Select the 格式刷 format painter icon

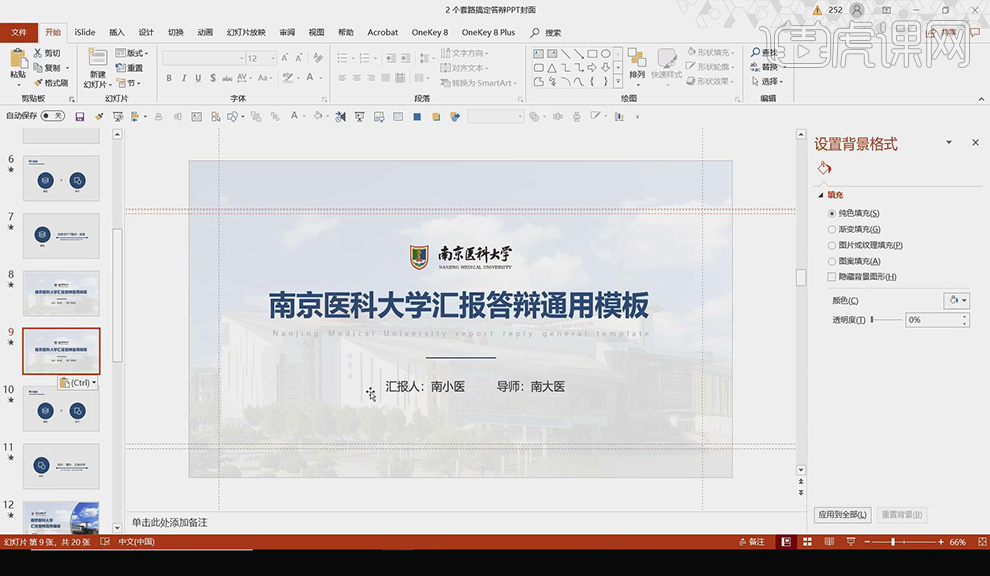pyautogui.click(x=38, y=81)
